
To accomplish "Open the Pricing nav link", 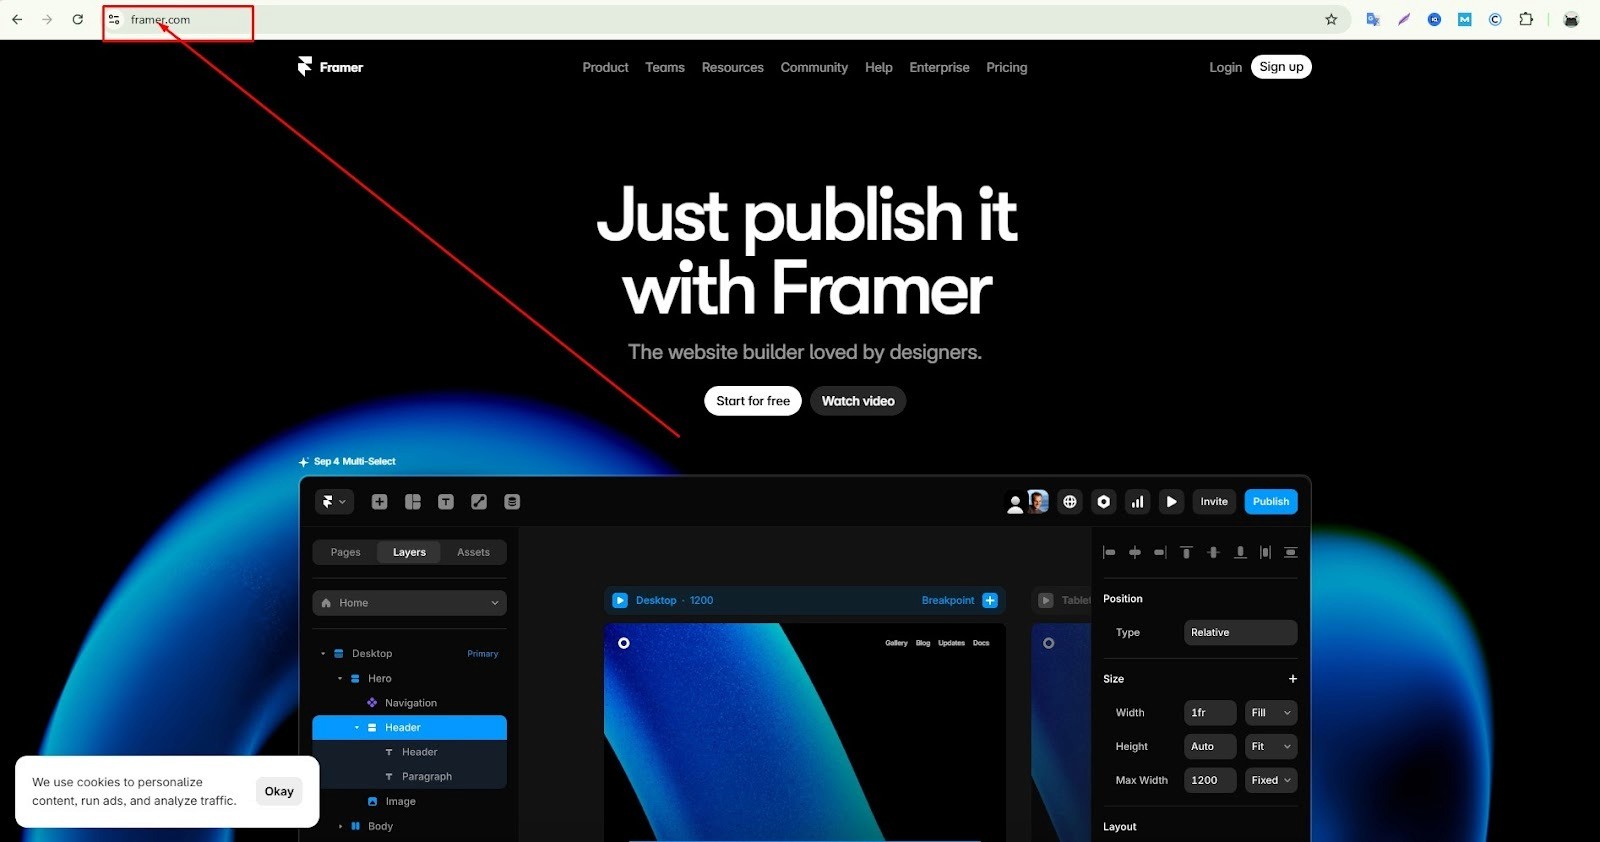I will tap(1006, 68).
